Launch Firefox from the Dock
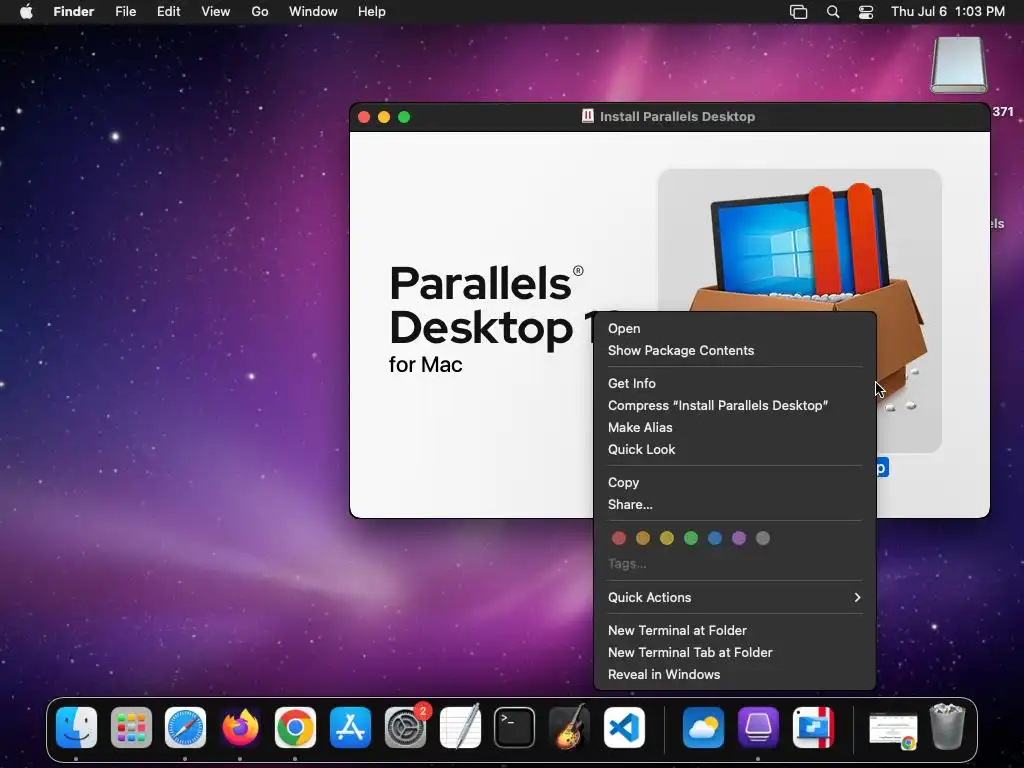This screenshot has width=1024, height=768. (x=240, y=727)
